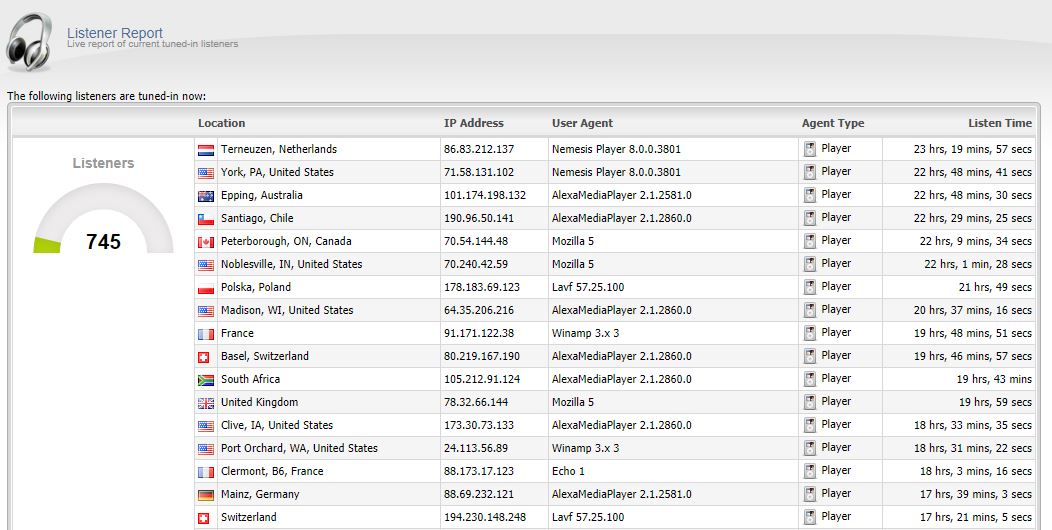This screenshot has height=530, width=1052.
Task: Click Echo 1 user agent
Action: 568,471
